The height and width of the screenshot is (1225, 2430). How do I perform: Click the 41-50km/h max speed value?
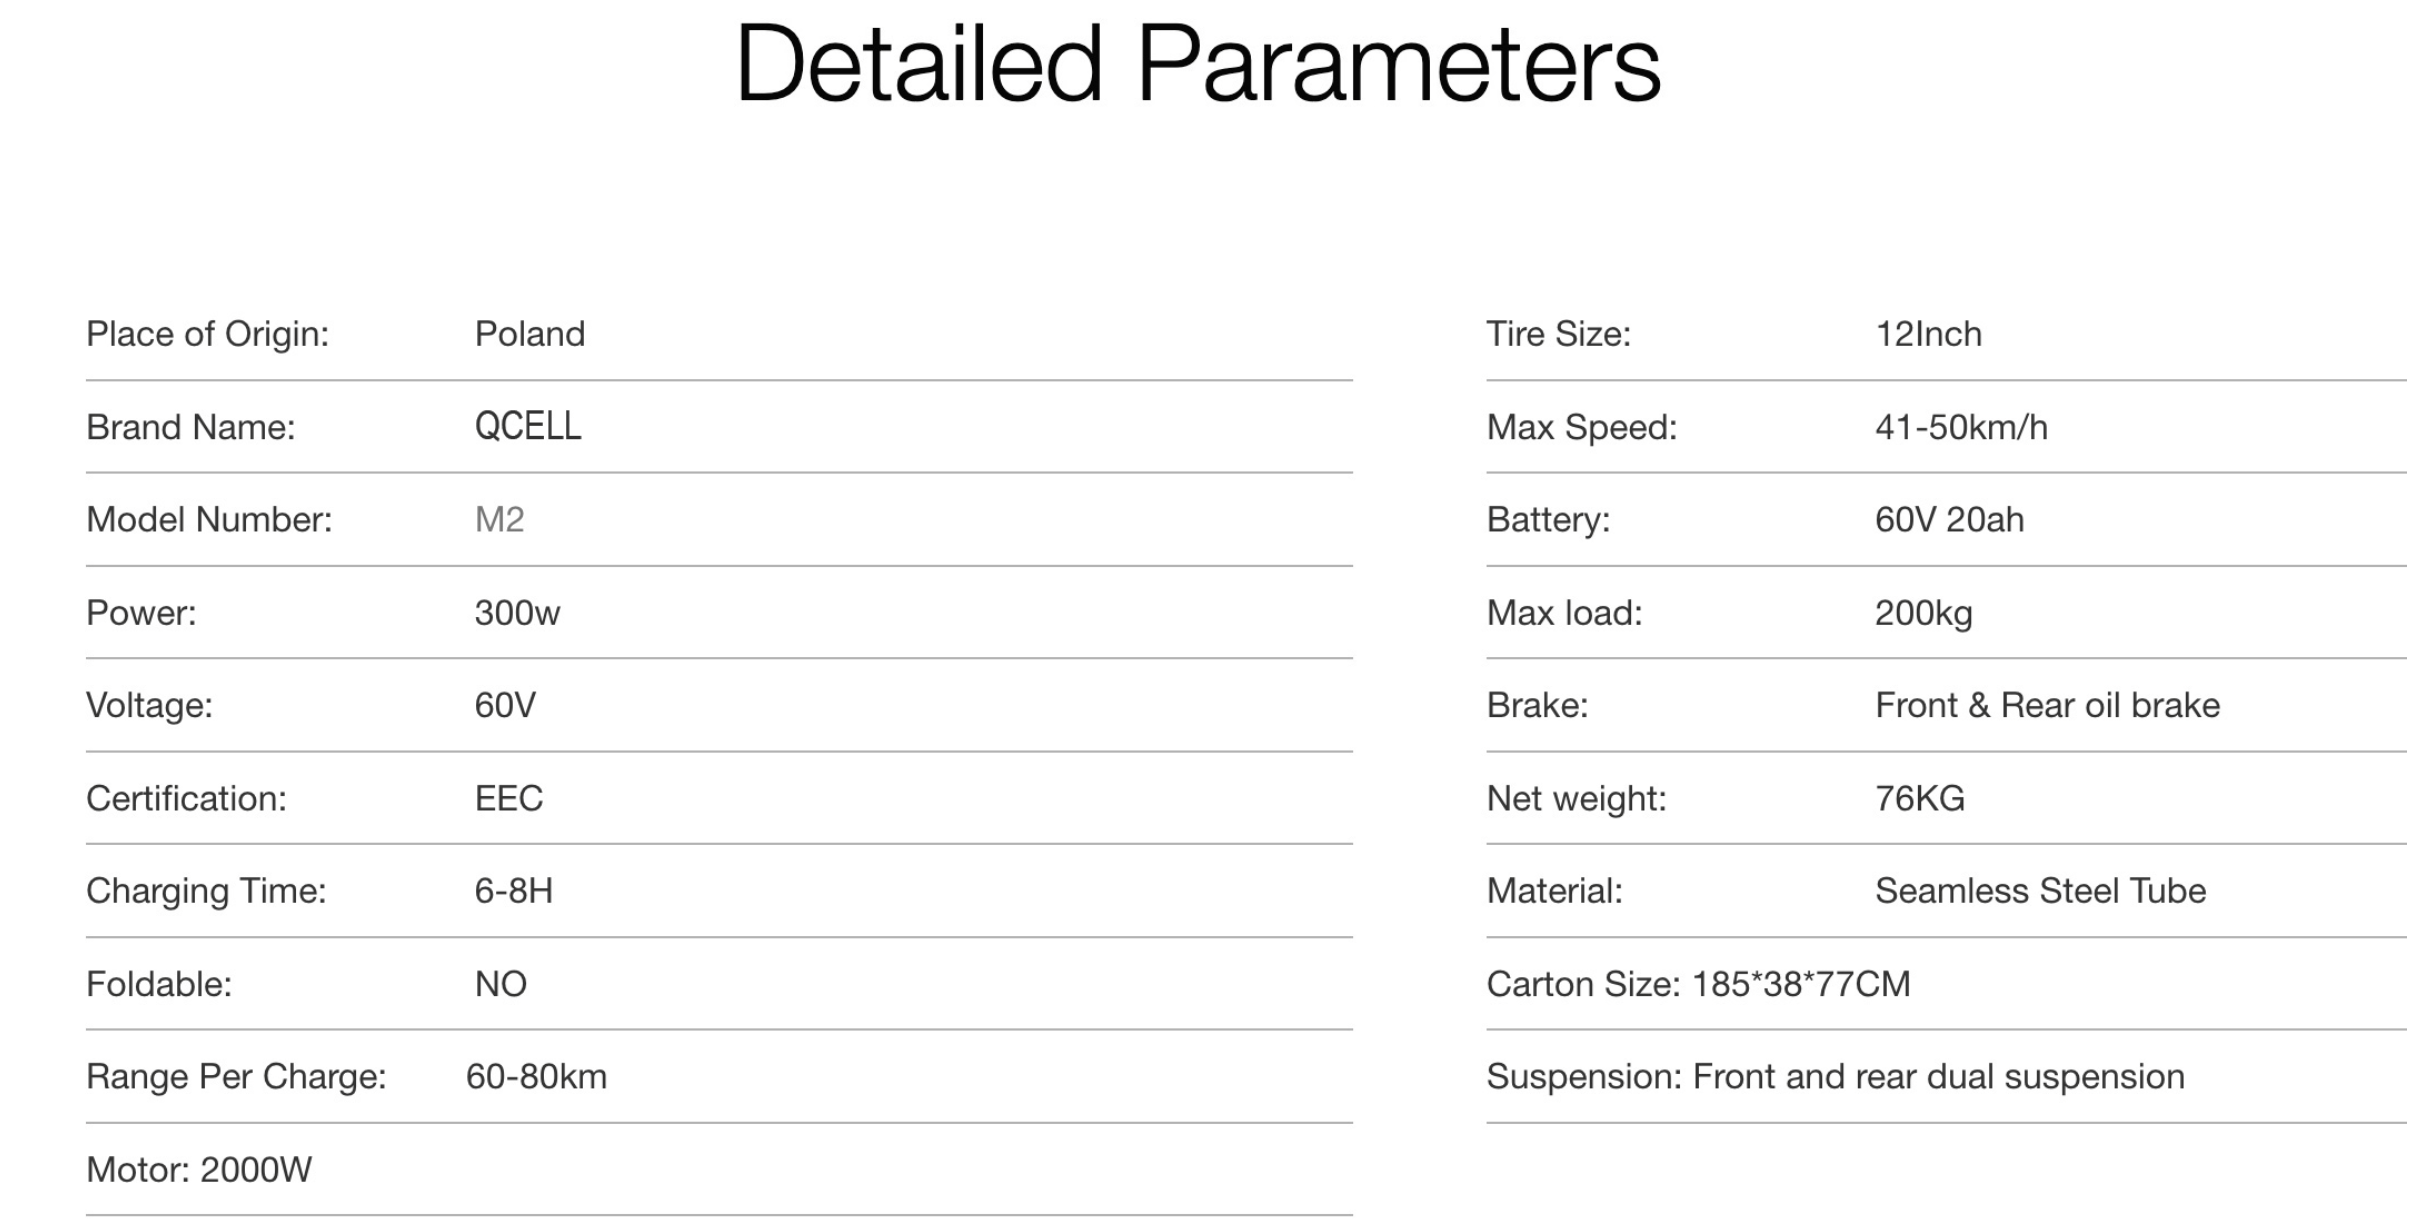point(1960,428)
